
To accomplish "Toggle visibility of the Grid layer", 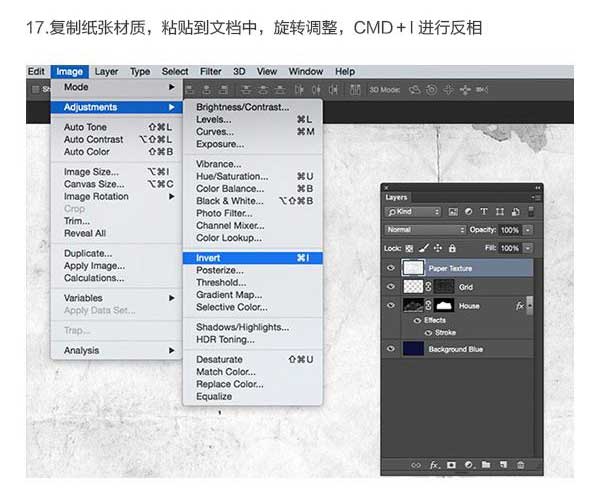I will click(391, 286).
